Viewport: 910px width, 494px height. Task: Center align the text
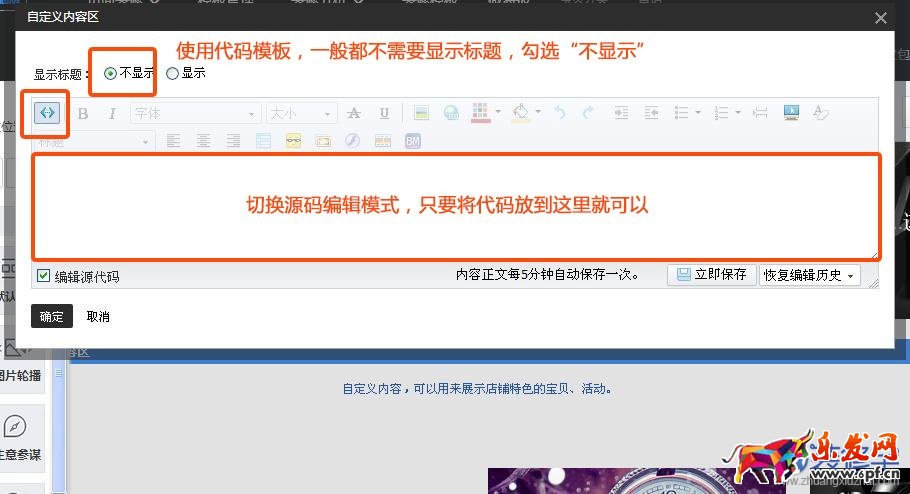pos(203,140)
